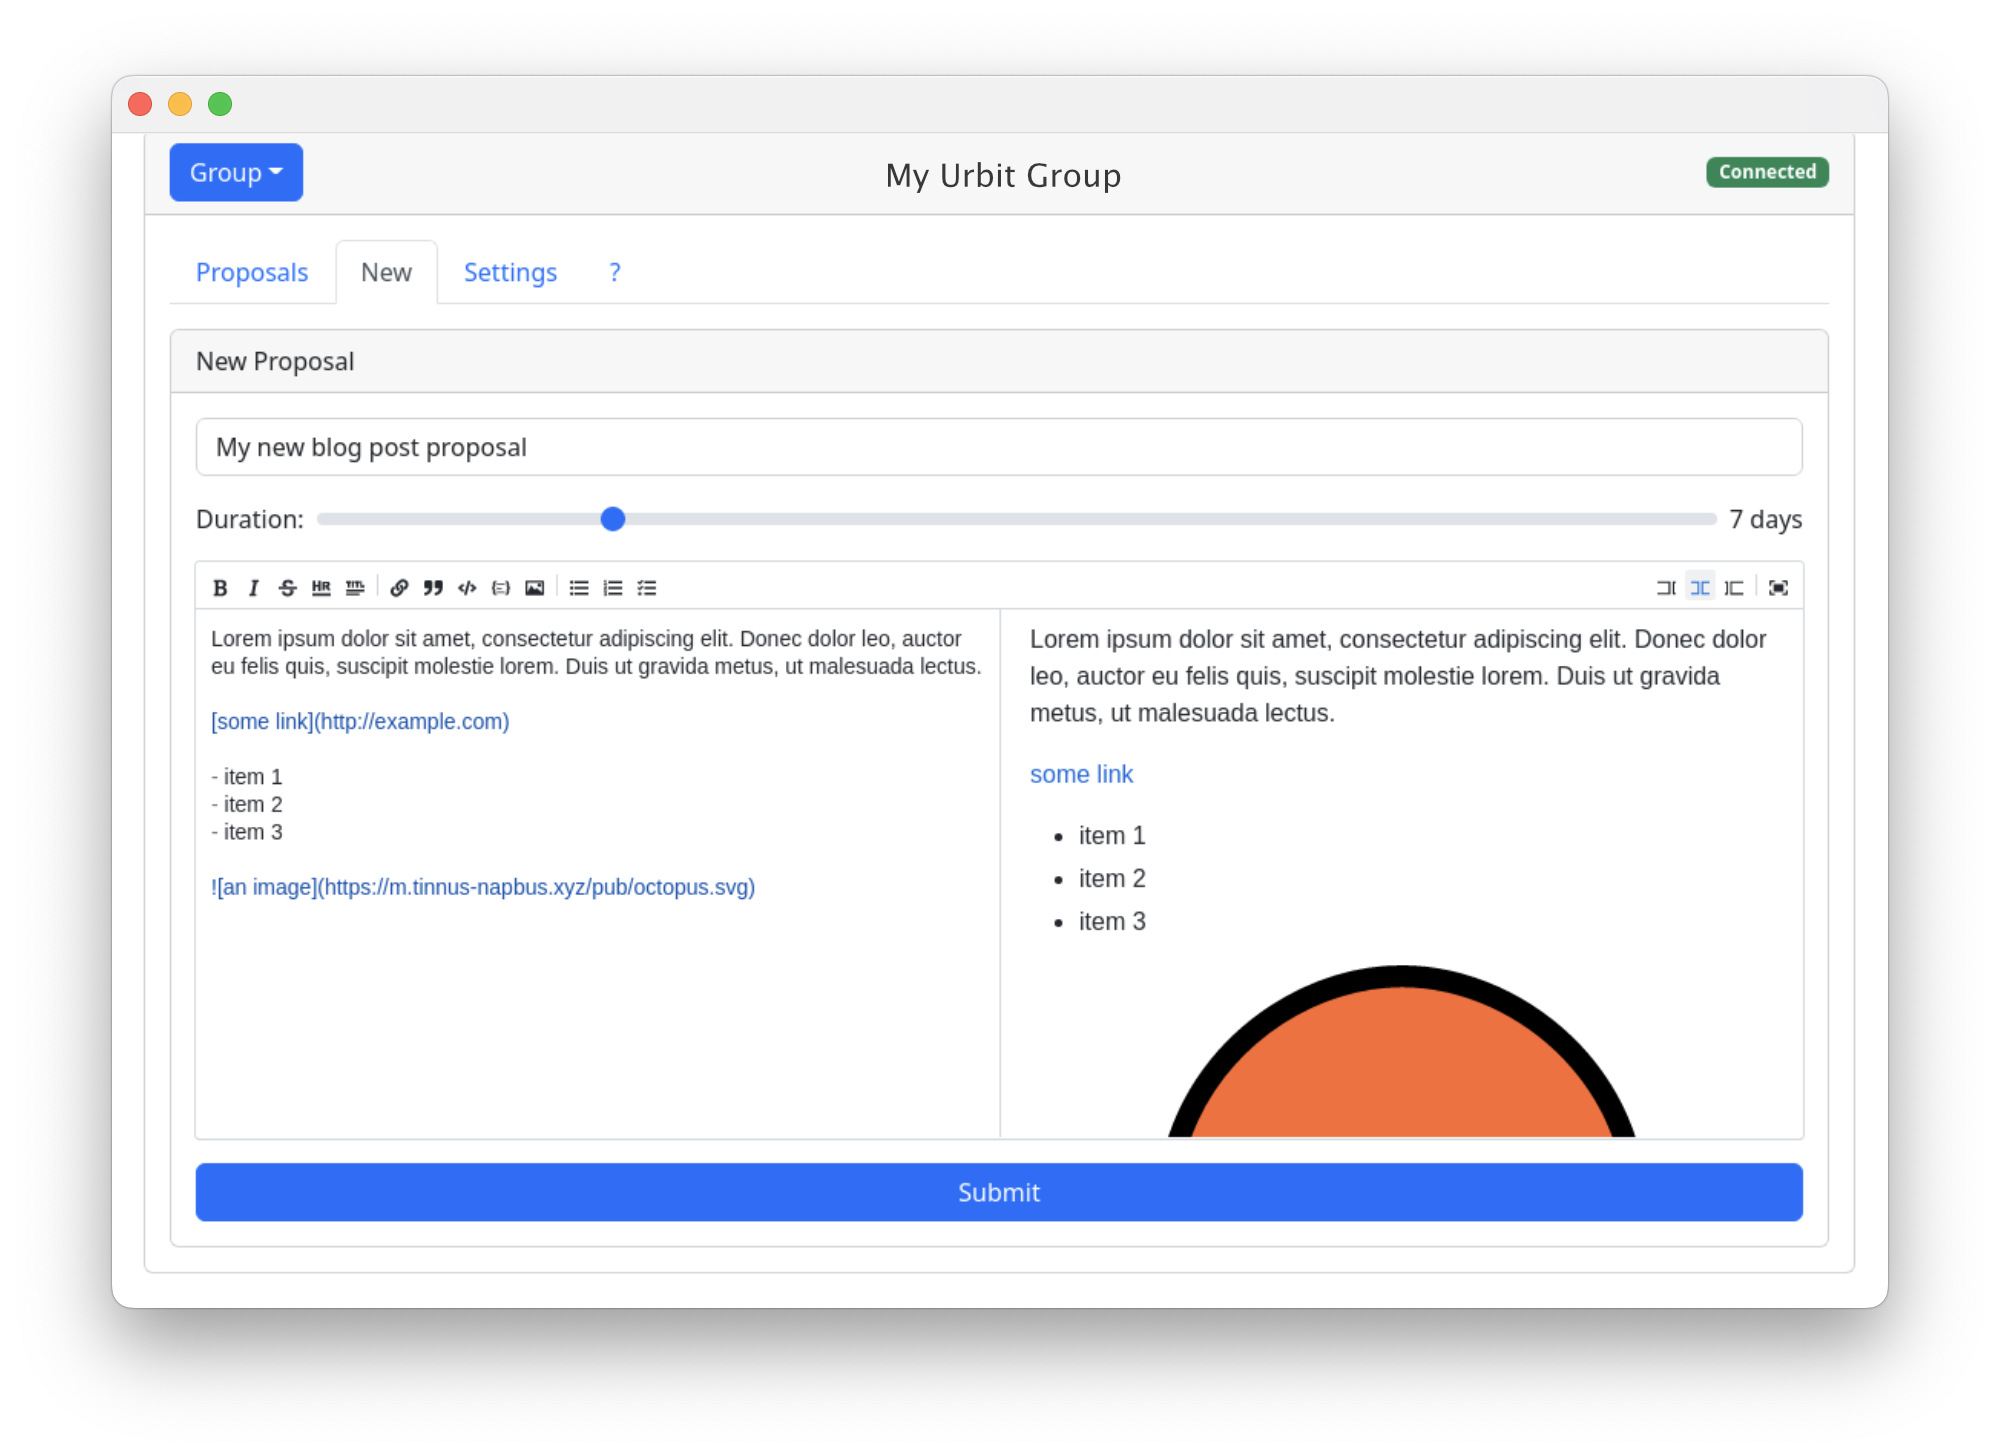Click the '[some link](http://example.com)' markdown line
This screenshot has width=2000, height=1456.
pyautogui.click(x=360, y=721)
